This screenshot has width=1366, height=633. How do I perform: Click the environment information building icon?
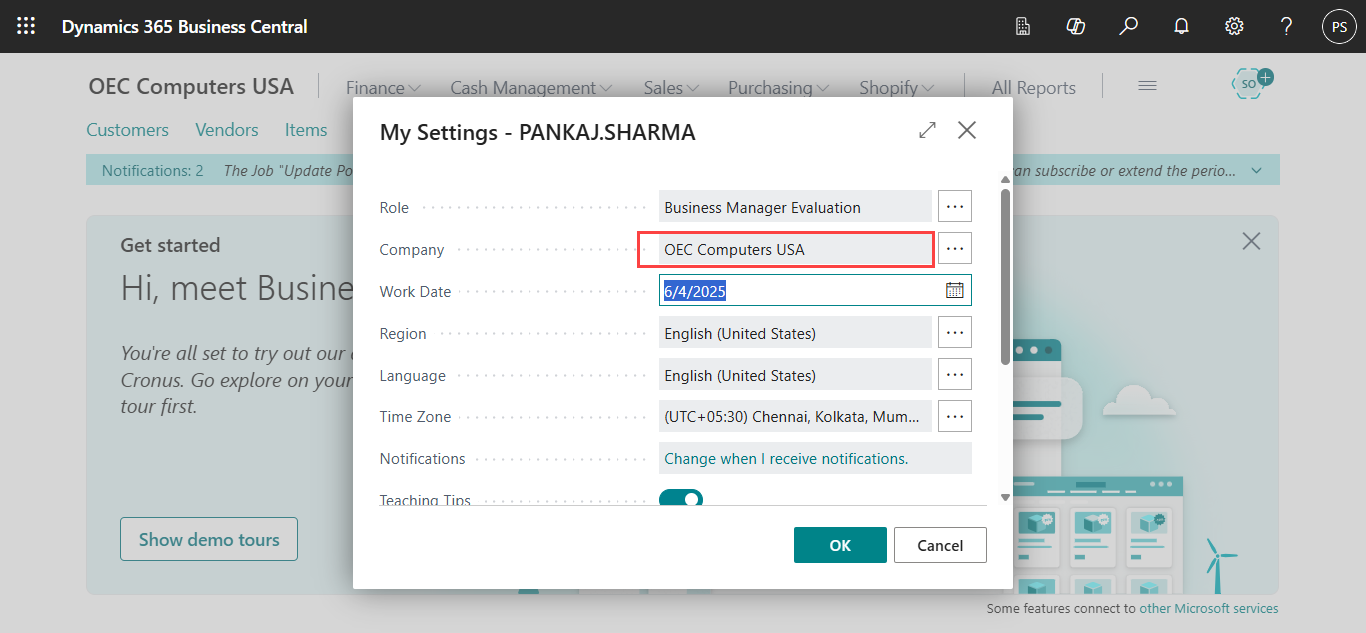pos(1023,26)
